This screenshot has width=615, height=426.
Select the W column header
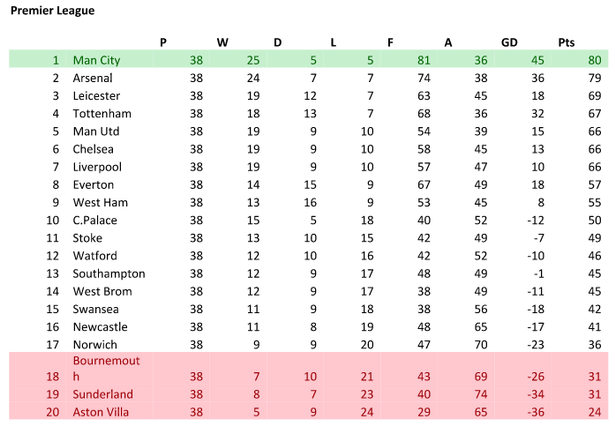point(222,42)
